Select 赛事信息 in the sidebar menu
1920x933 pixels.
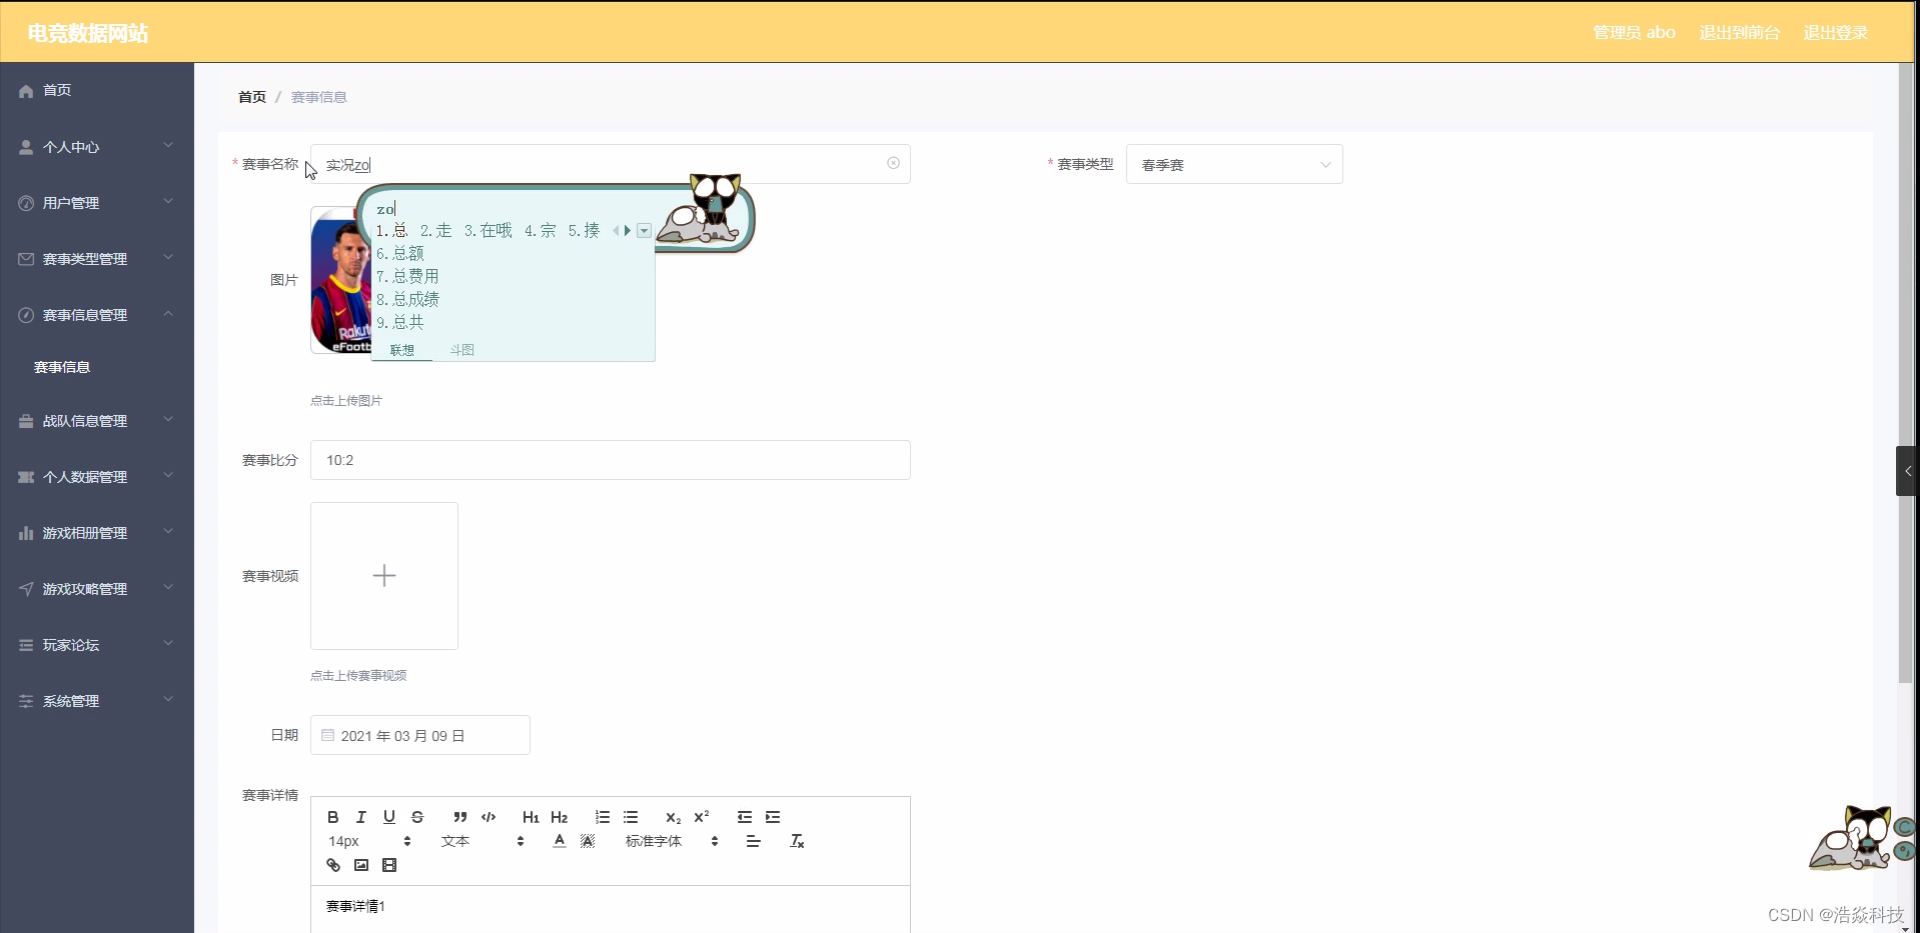[60, 367]
